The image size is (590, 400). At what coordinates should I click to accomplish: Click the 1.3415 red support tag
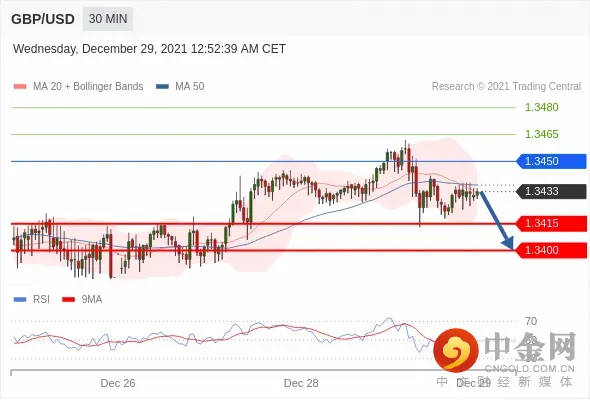click(551, 224)
